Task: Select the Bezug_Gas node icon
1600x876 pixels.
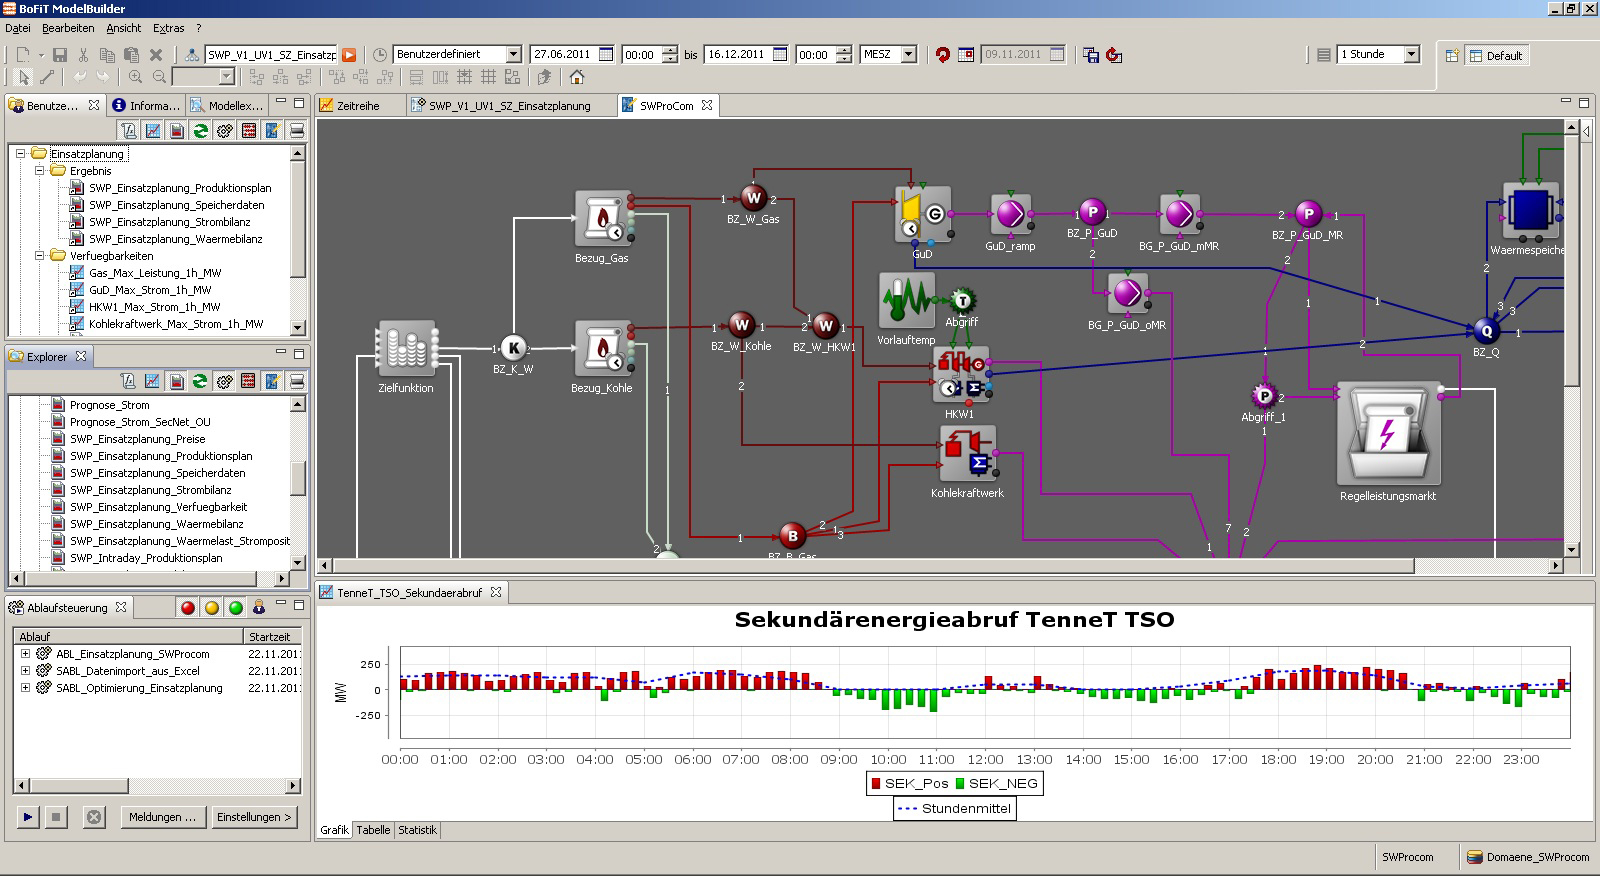Action: click(602, 219)
